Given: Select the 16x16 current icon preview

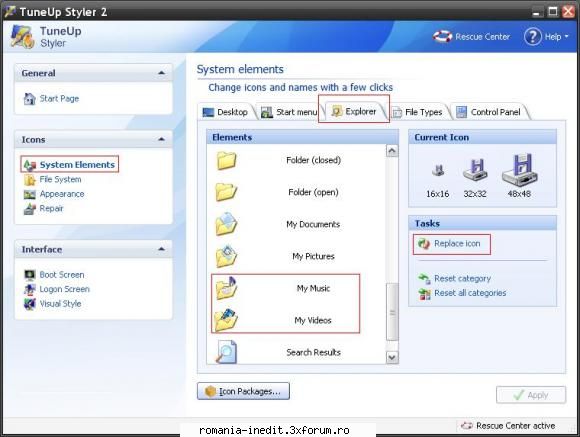Looking at the screenshot, I should pyautogui.click(x=438, y=171).
